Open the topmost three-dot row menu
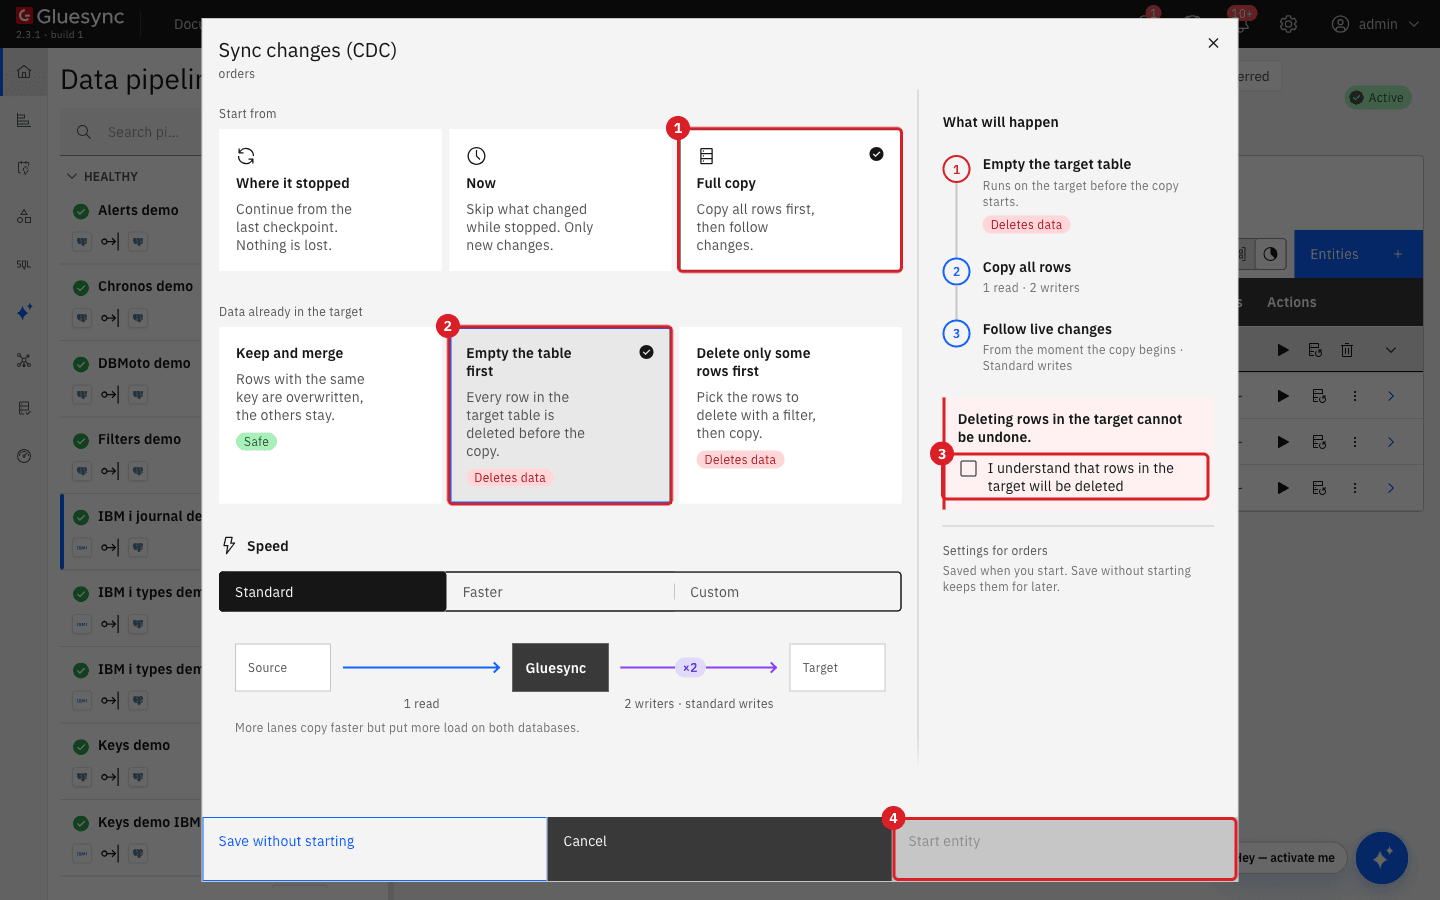1440x900 pixels. pos(1355,396)
